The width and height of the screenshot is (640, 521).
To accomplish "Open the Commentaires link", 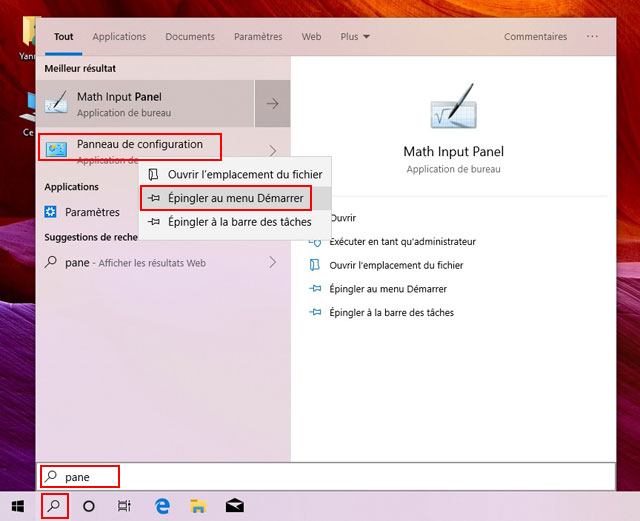I will [536, 37].
